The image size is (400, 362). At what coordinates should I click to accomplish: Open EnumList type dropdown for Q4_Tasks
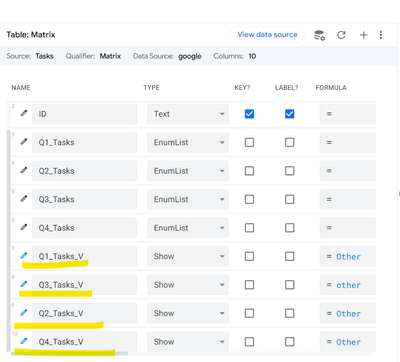tap(188, 228)
